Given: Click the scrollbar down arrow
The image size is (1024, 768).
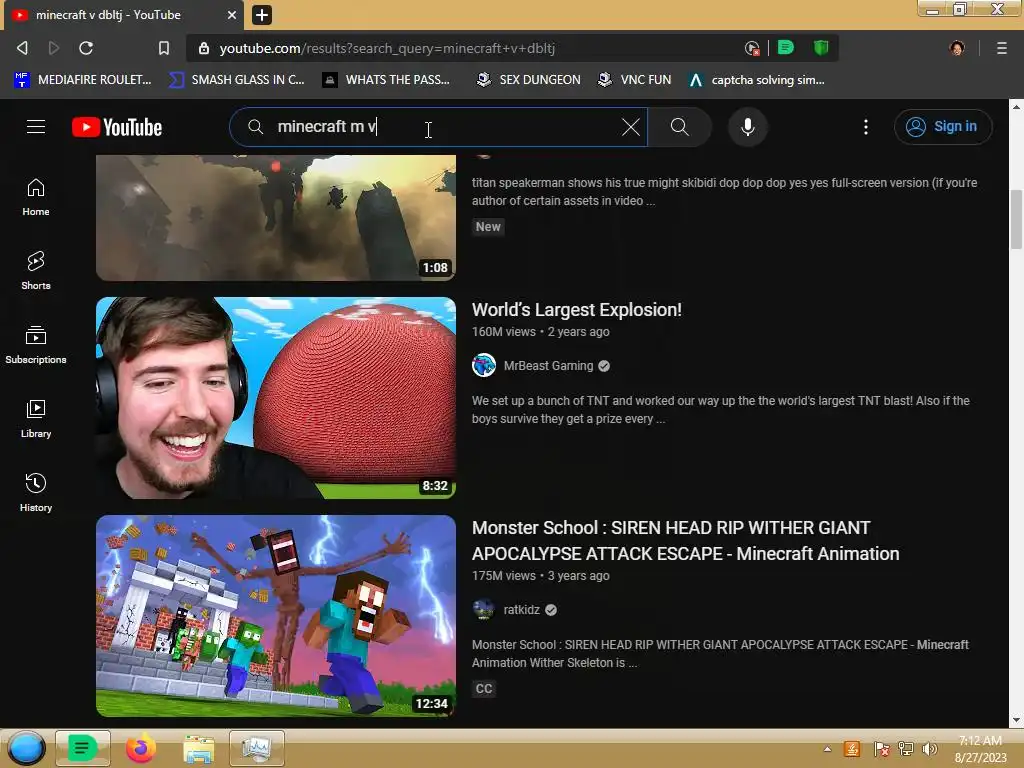Looking at the screenshot, I should (x=1016, y=720).
